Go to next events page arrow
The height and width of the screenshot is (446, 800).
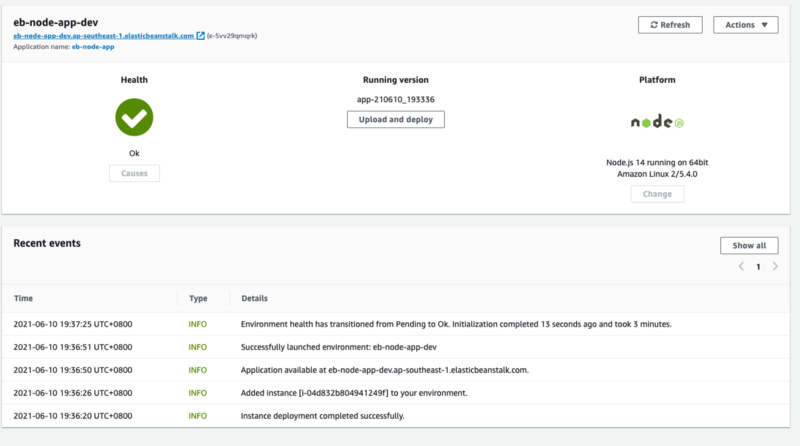click(x=775, y=266)
